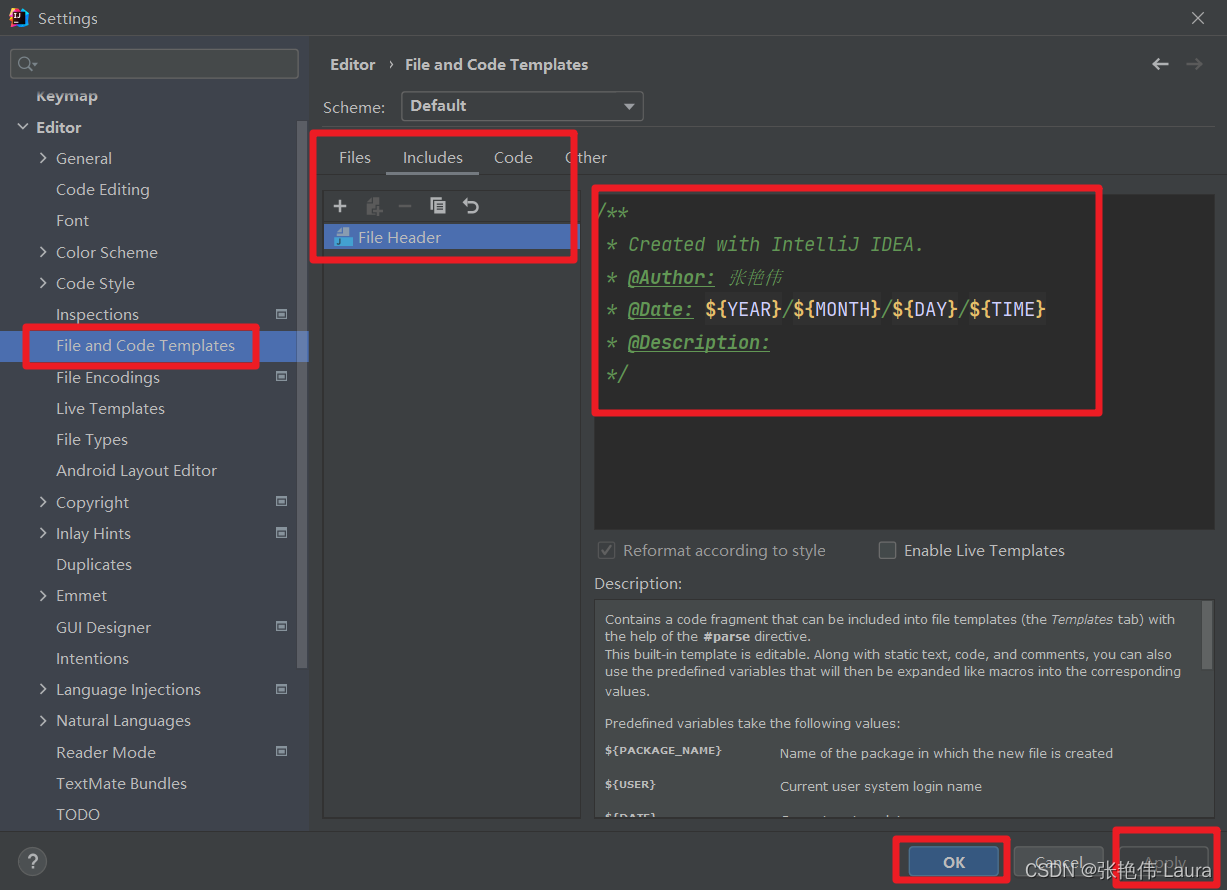Screen dimensions: 1227x890
Task: Click inside the template code editor
Action: click(x=904, y=360)
